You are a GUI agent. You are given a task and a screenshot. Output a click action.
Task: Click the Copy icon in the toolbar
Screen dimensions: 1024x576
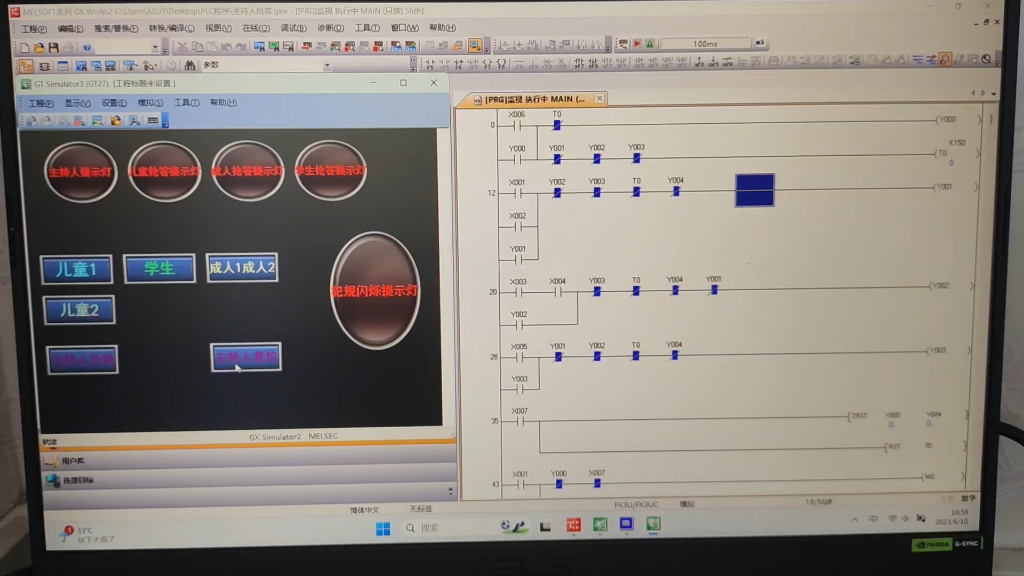pyautogui.click(x=197, y=47)
